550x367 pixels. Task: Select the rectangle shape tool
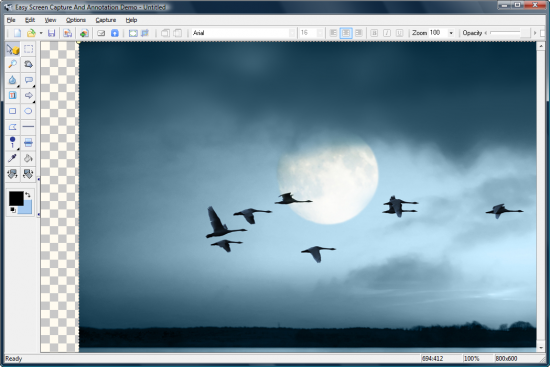[13, 111]
